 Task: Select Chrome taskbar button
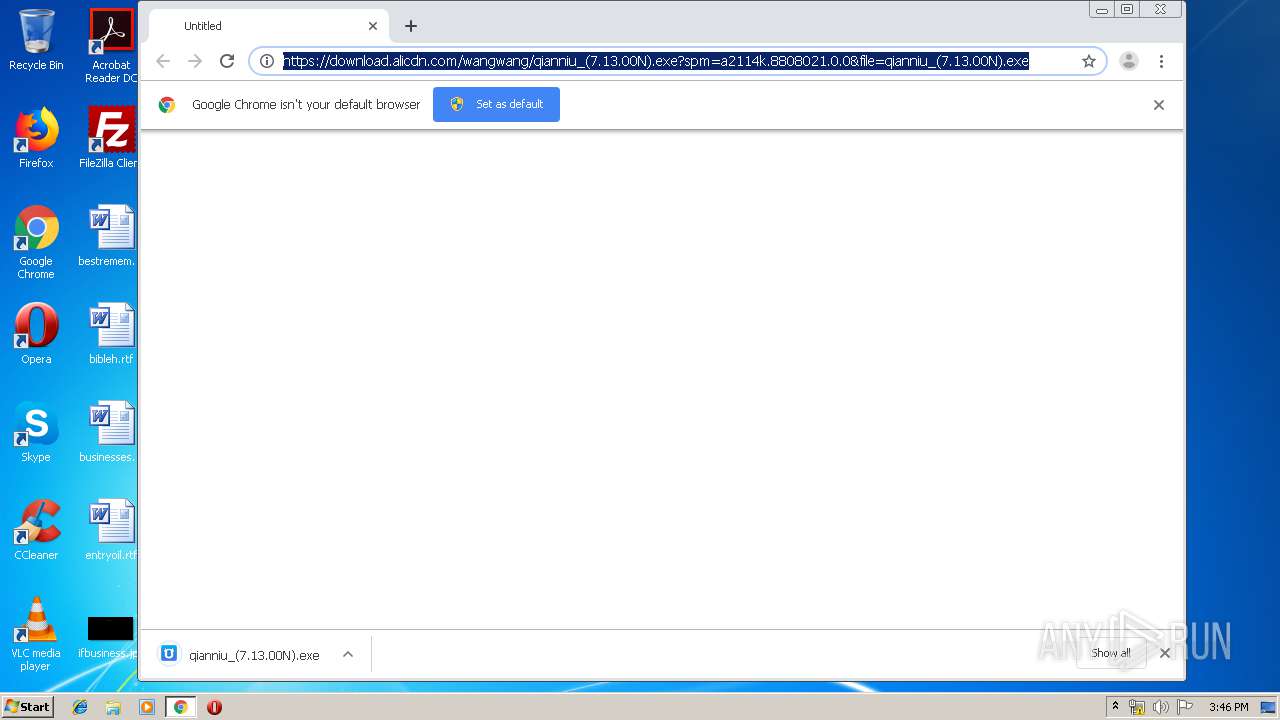180,707
